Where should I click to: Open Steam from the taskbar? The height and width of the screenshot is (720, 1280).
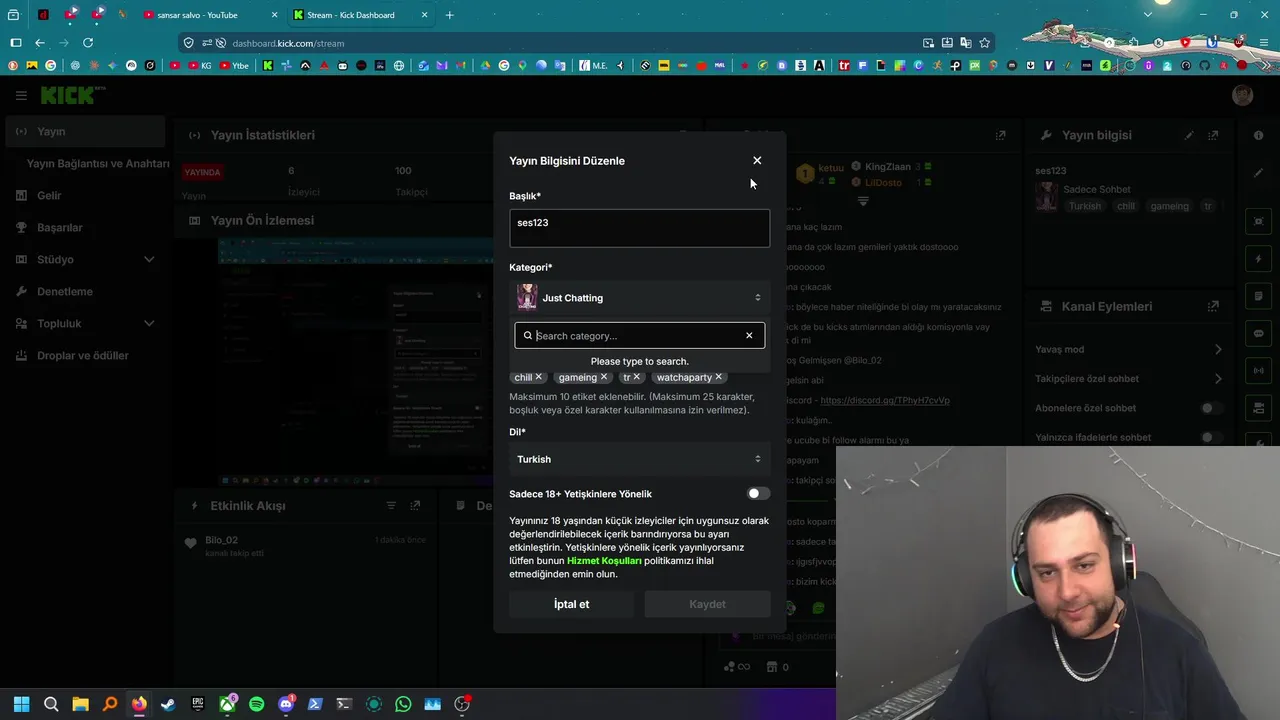[168, 704]
